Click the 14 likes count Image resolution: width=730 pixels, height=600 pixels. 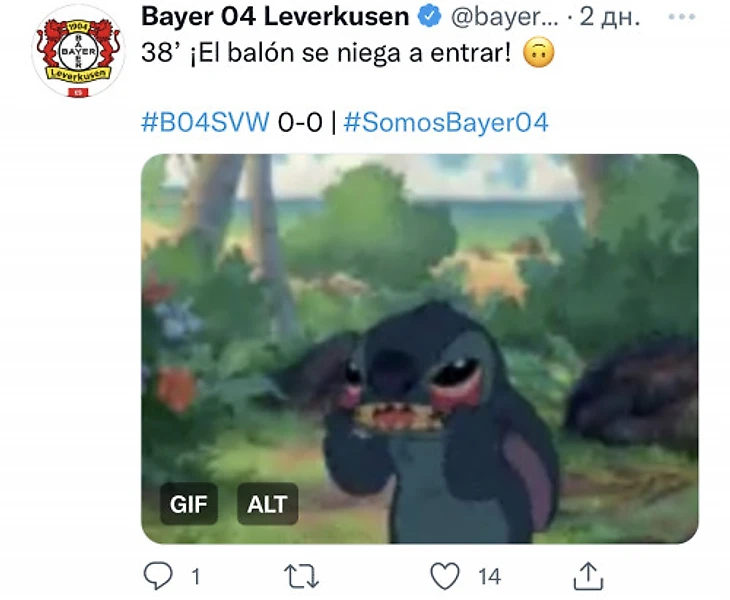click(x=490, y=577)
